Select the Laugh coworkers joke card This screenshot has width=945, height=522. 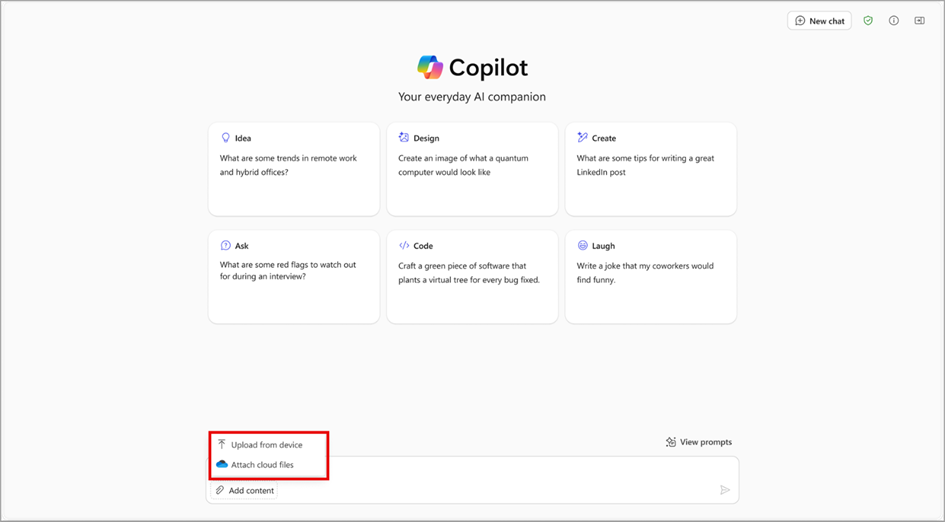pos(651,277)
